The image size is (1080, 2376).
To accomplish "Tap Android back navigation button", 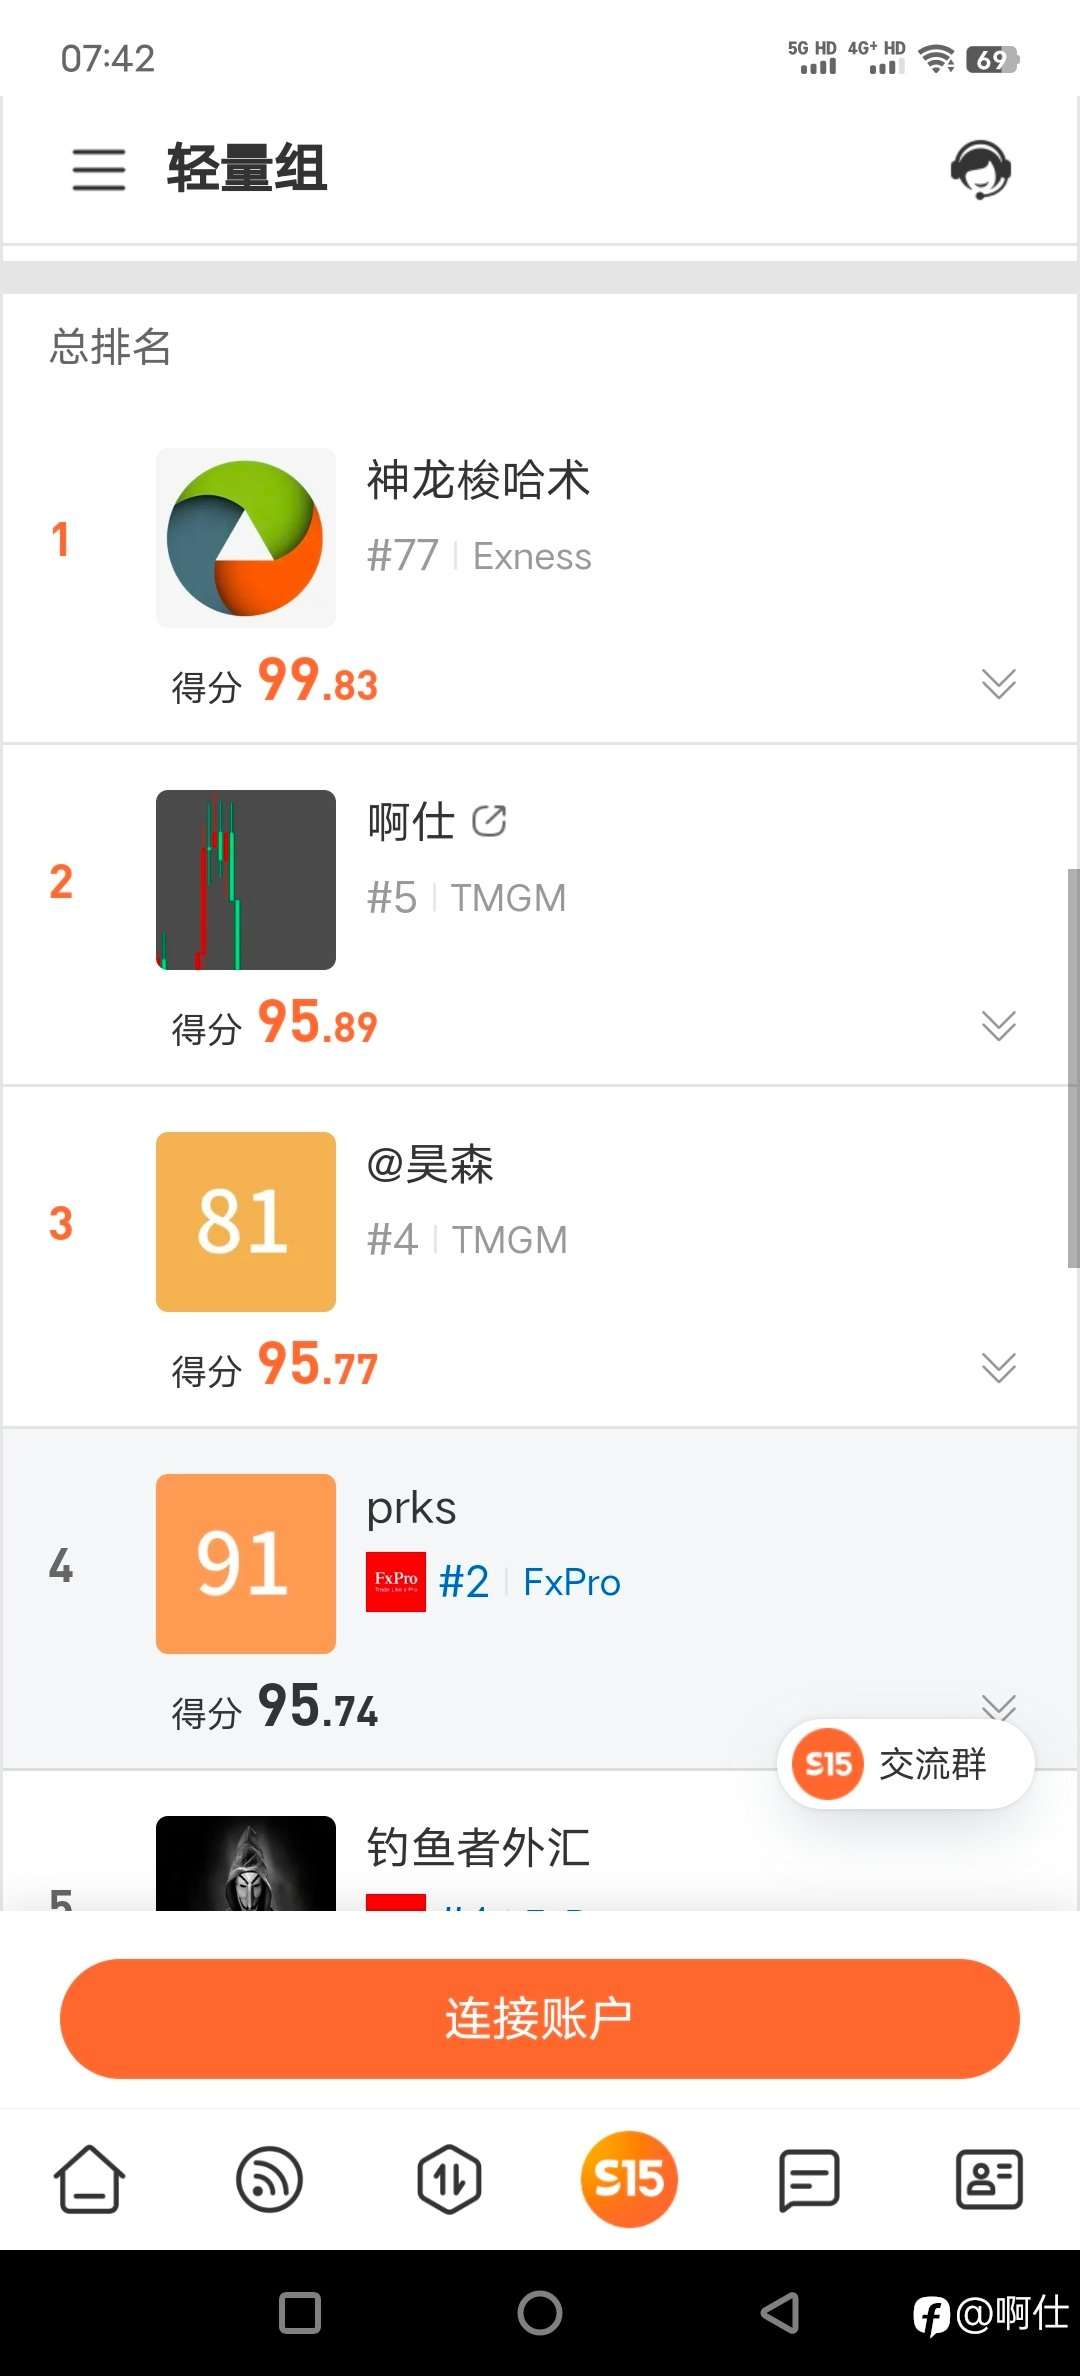I will 780,2313.
